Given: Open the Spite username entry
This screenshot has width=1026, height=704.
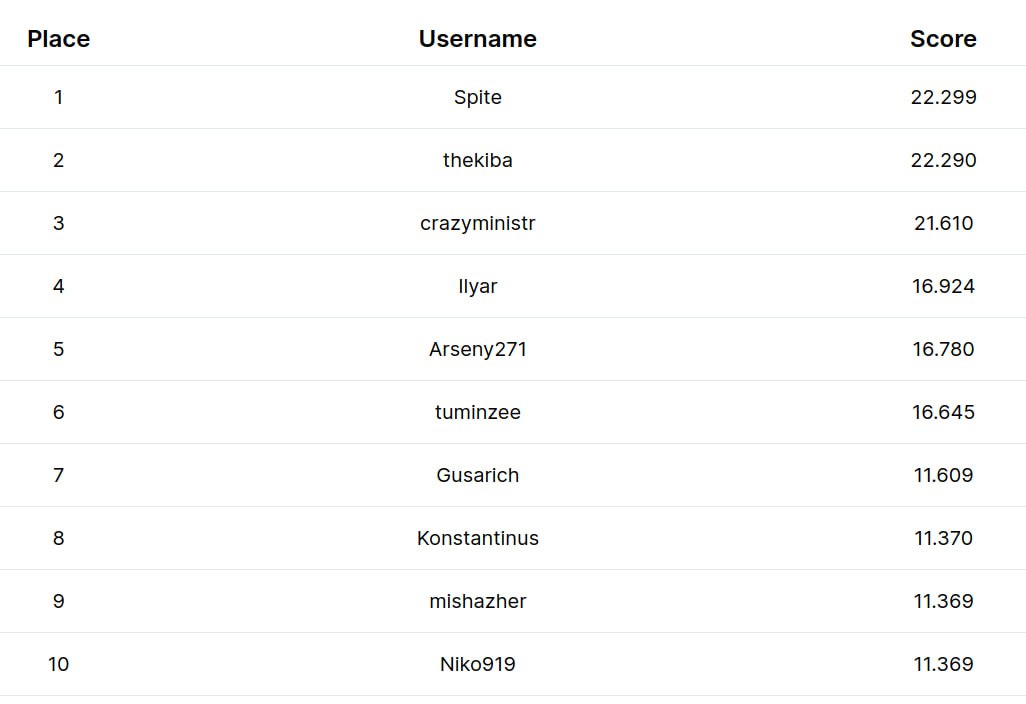Looking at the screenshot, I should coord(477,97).
